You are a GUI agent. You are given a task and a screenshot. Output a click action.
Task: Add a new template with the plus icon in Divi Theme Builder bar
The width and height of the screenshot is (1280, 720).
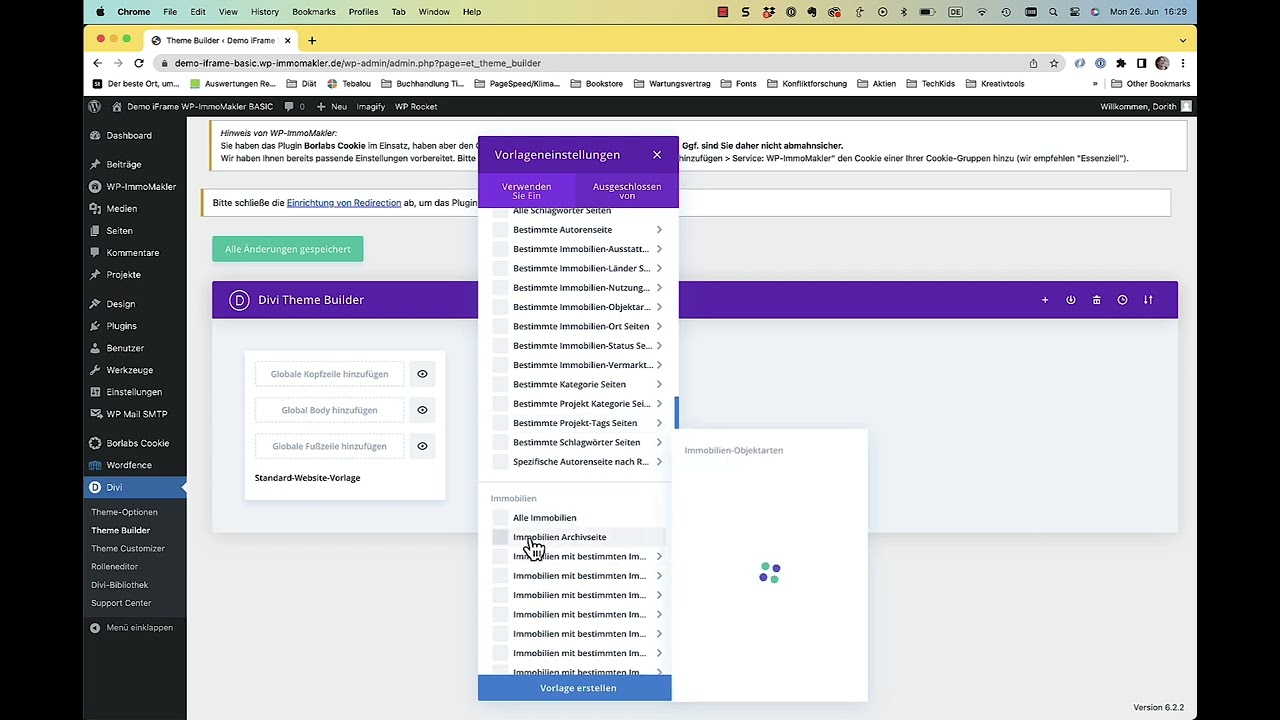pyautogui.click(x=1045, y=300)
